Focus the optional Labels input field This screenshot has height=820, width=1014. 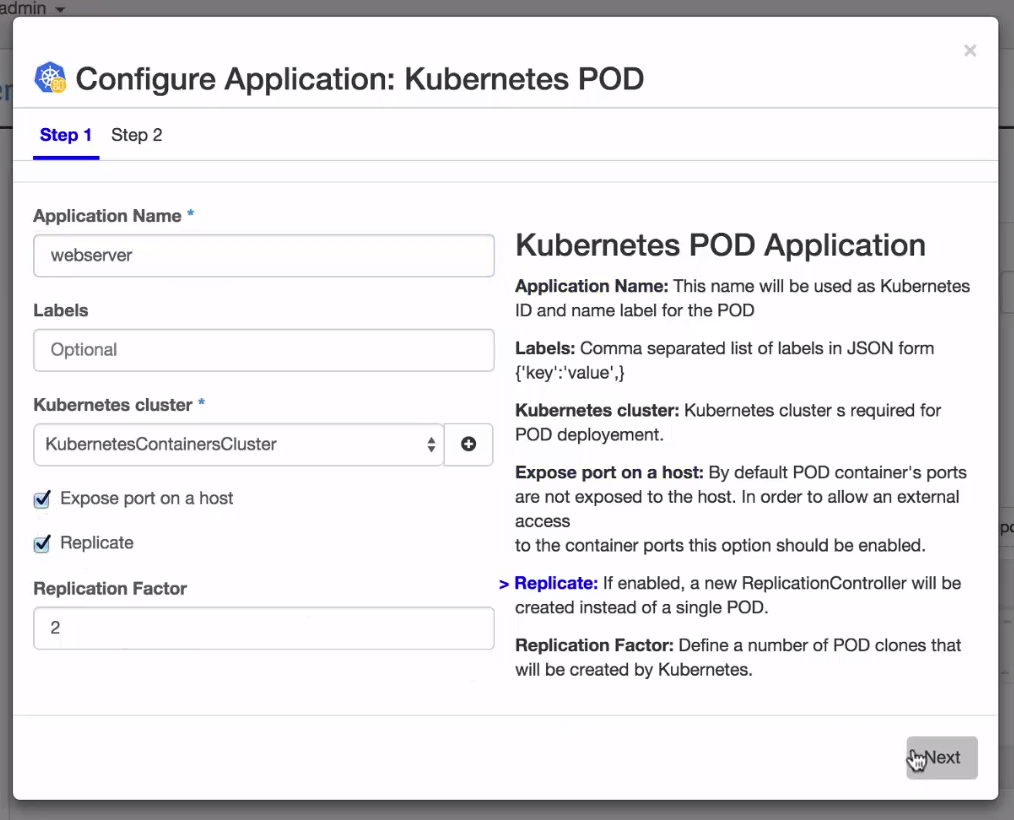click(x=263, y=350)
